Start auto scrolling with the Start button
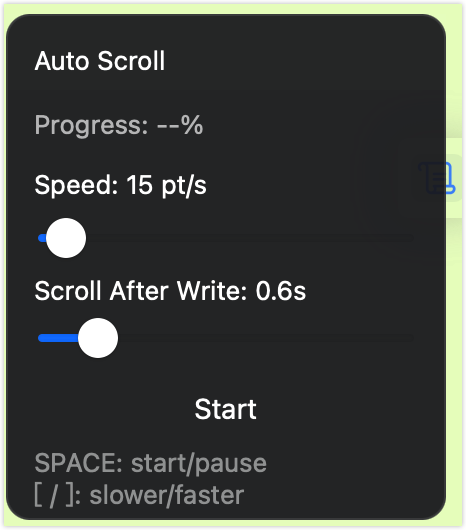 pos(226,409)
